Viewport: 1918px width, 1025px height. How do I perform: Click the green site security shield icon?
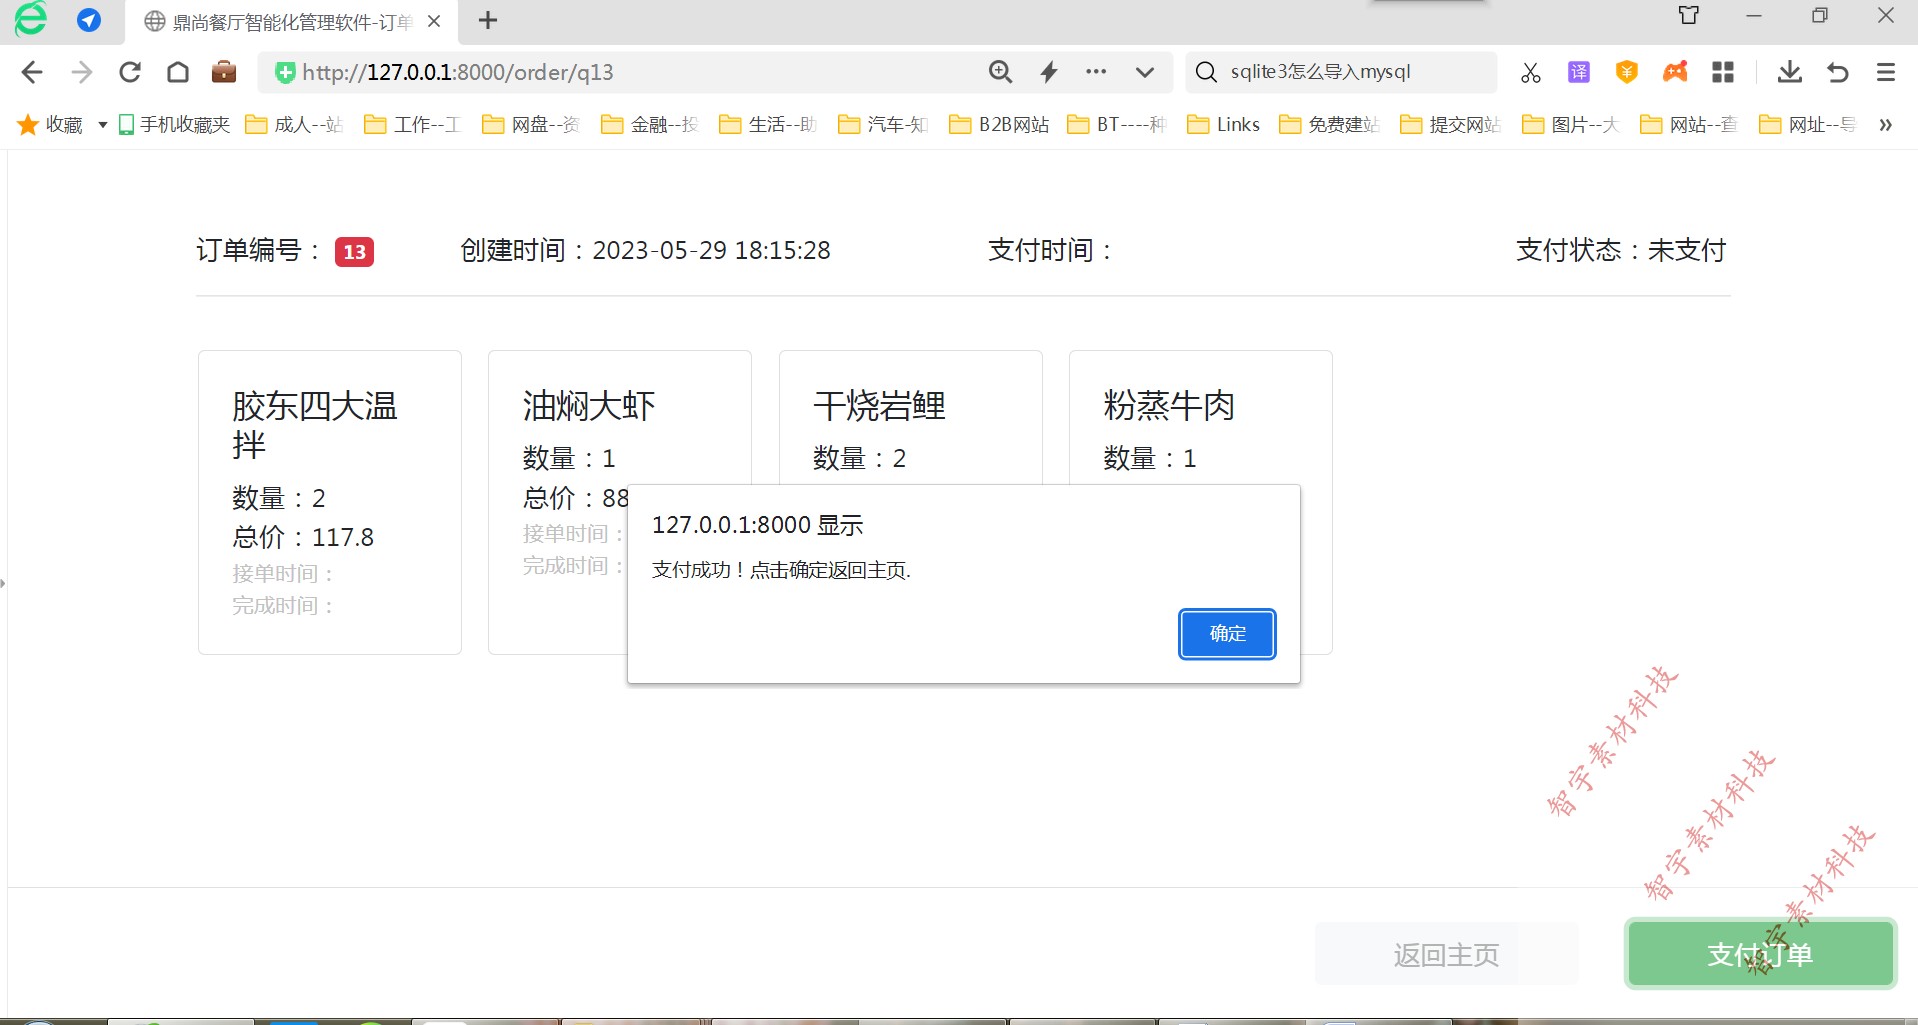tap(285, 72)
